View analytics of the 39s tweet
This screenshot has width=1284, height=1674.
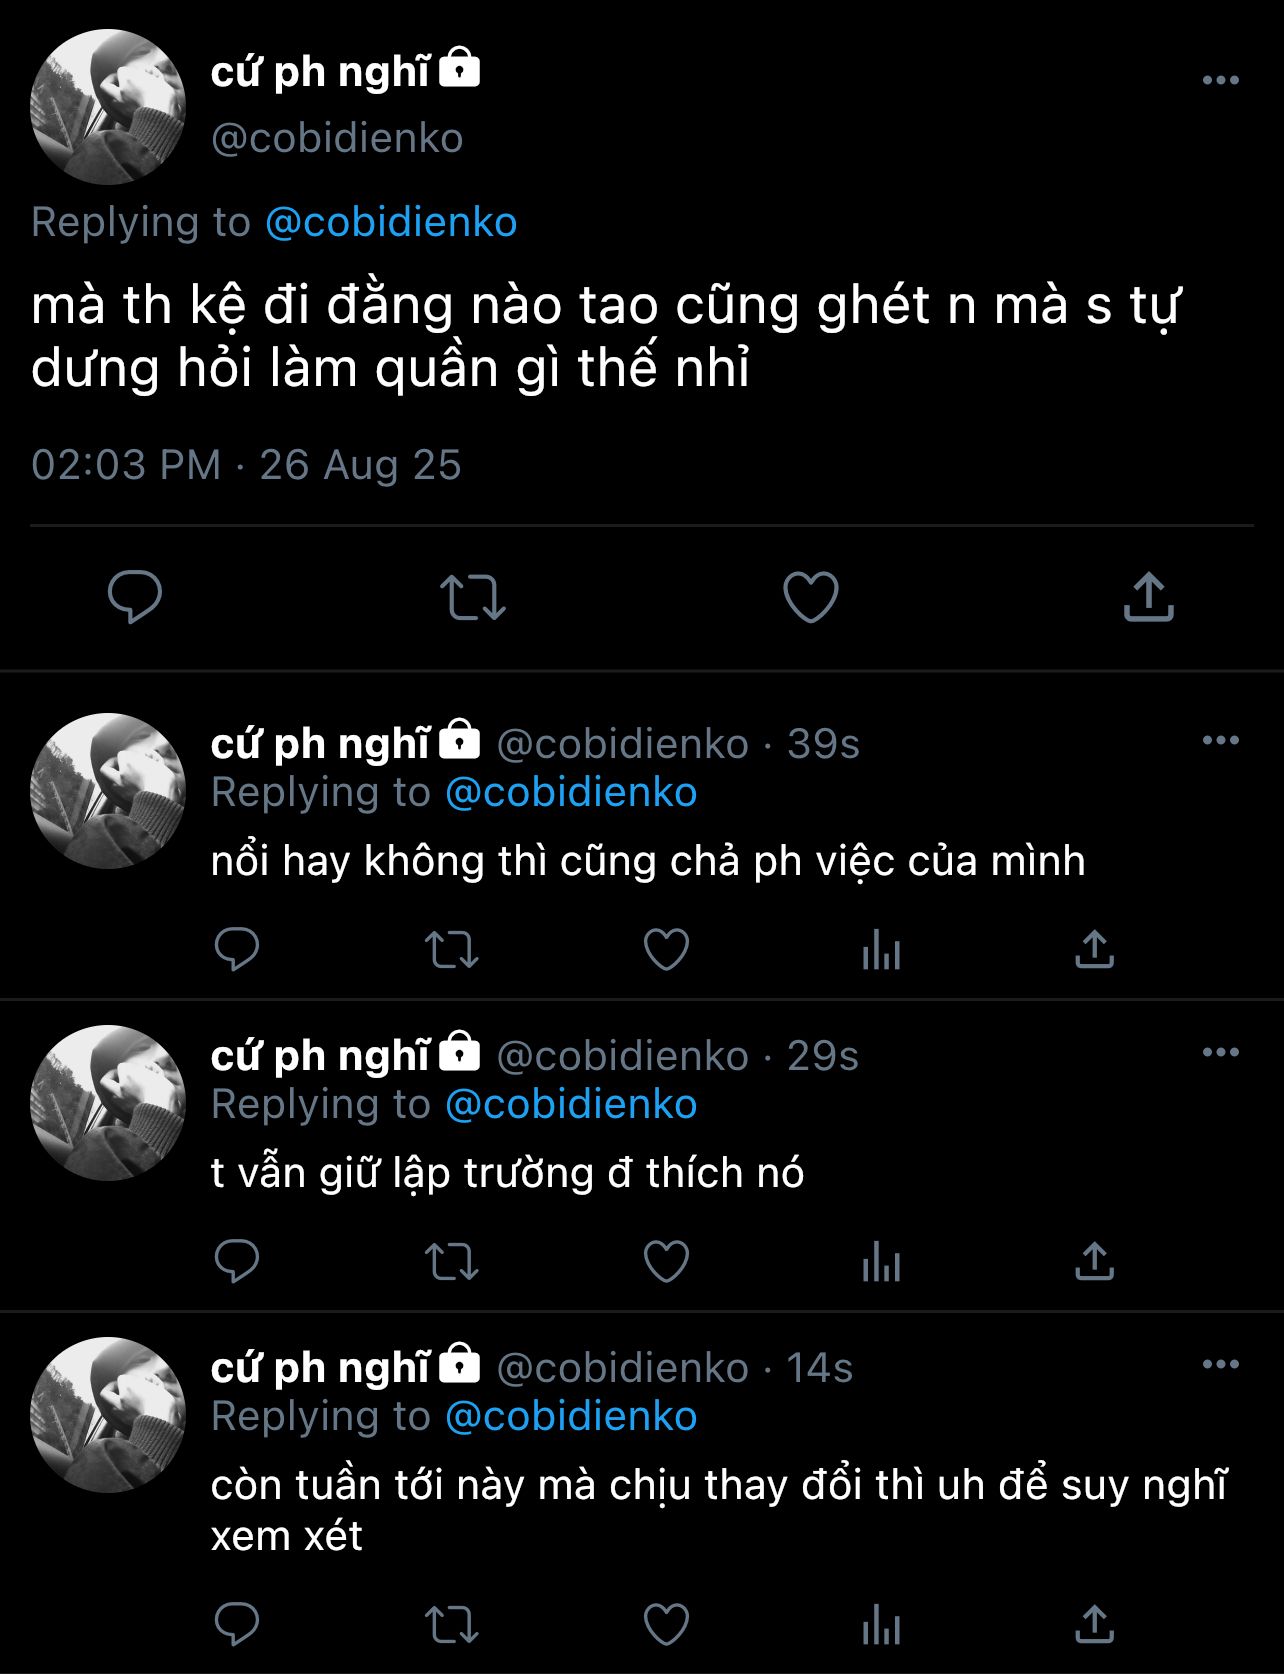click(881, 949)
